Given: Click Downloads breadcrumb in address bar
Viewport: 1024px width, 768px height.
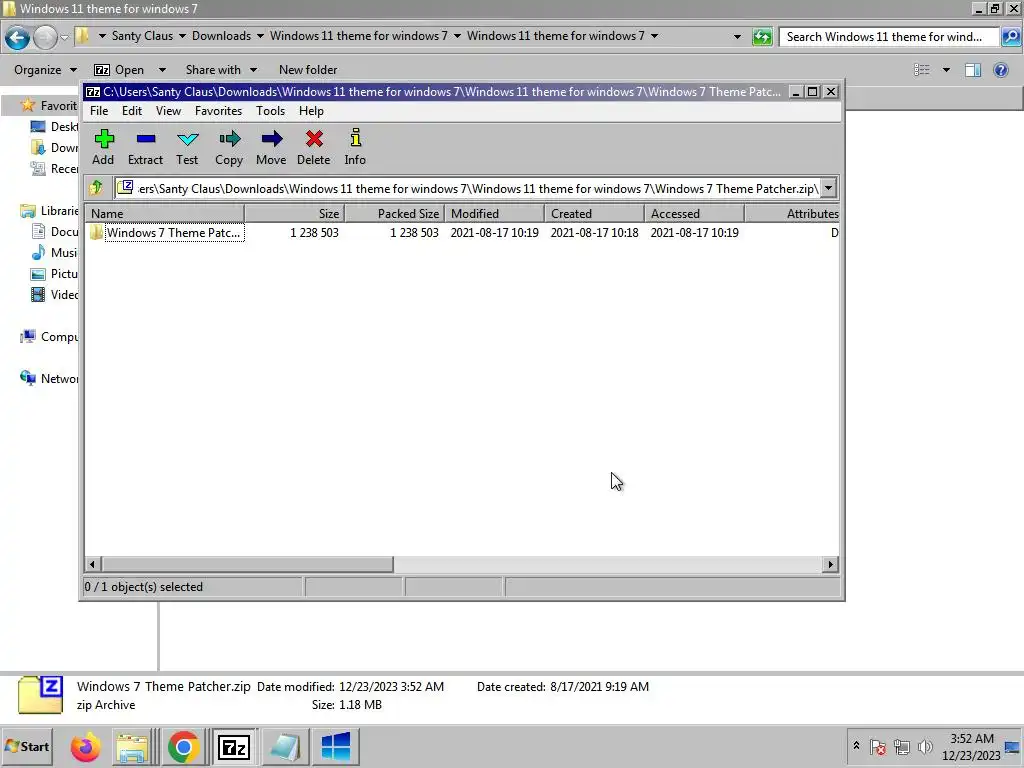Looking at the screenshot, I should coord(221,36).
